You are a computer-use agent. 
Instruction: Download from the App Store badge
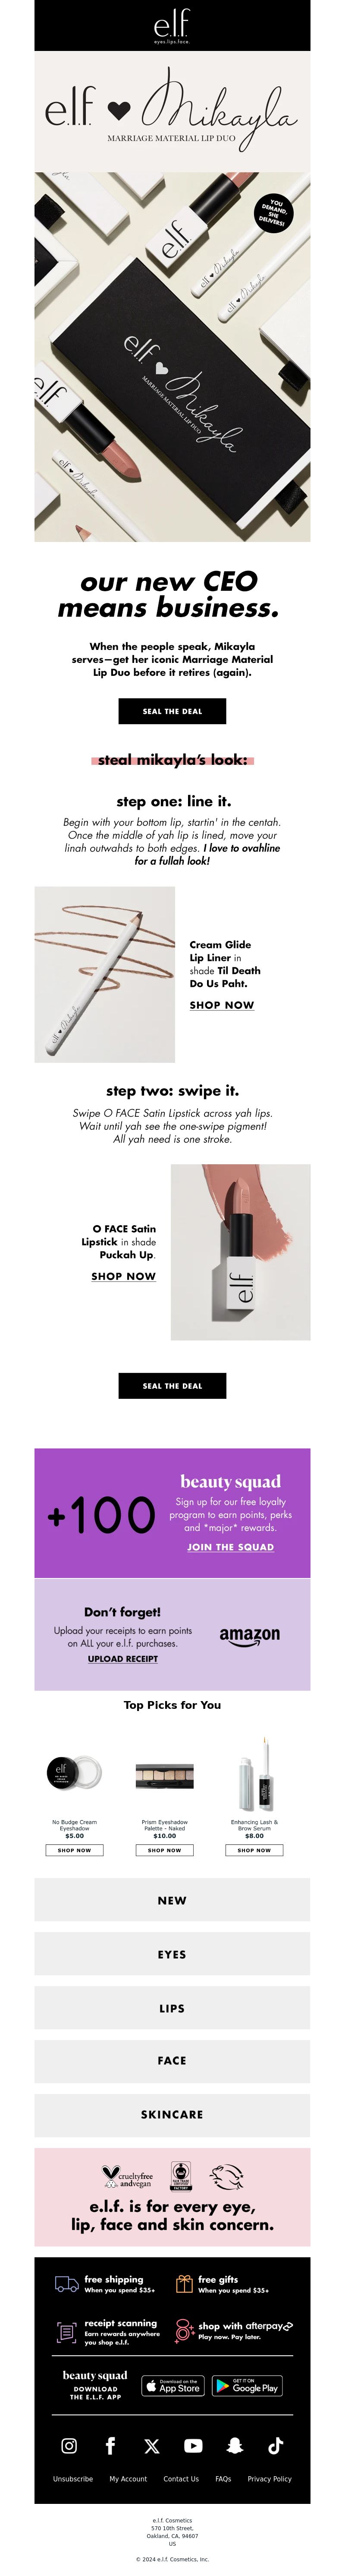pyautogui.click(x=173, y=2386)
